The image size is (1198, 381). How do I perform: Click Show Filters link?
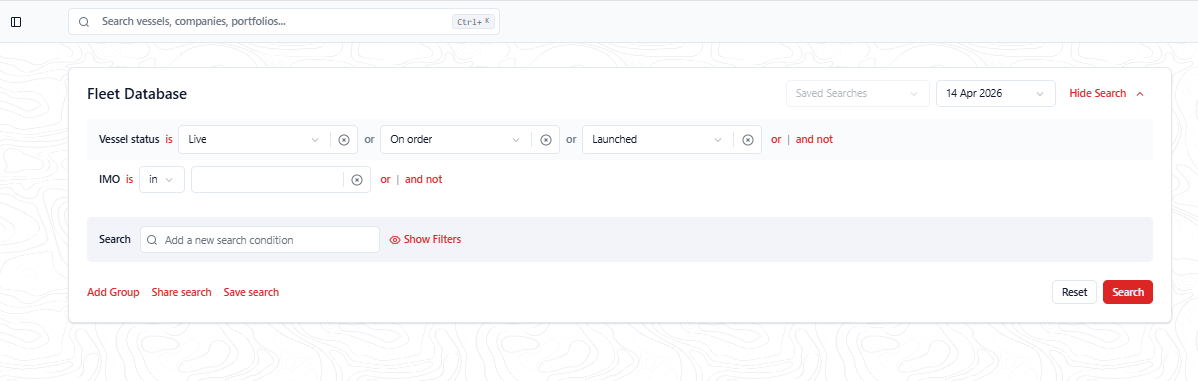[x=432, y=240]
